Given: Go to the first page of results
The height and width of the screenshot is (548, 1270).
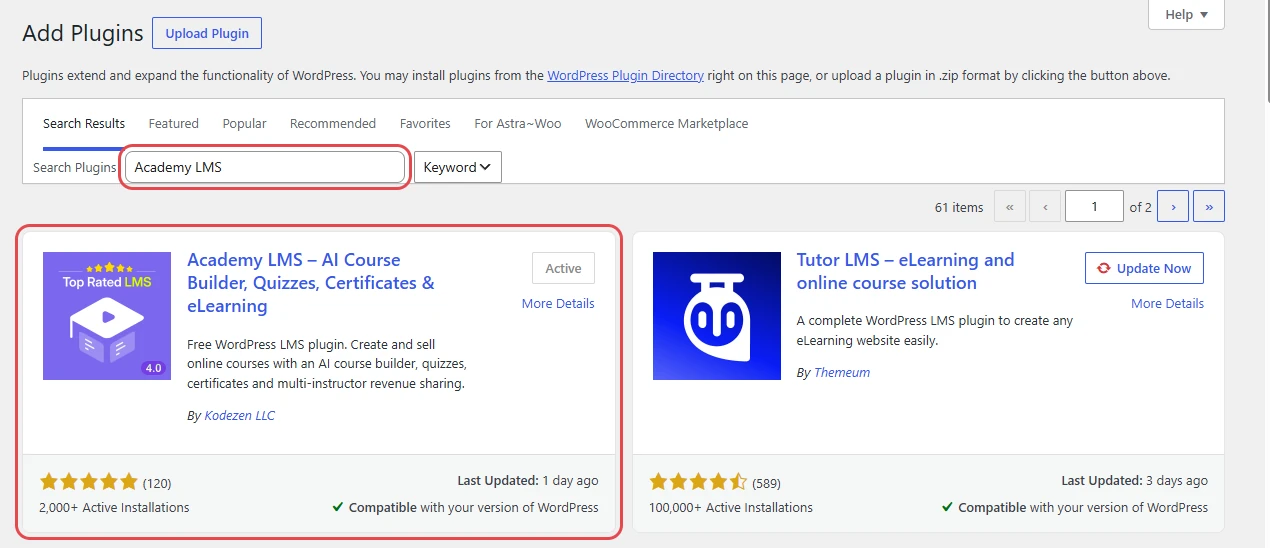Looking at the screenshot, I should (1009, 207).
